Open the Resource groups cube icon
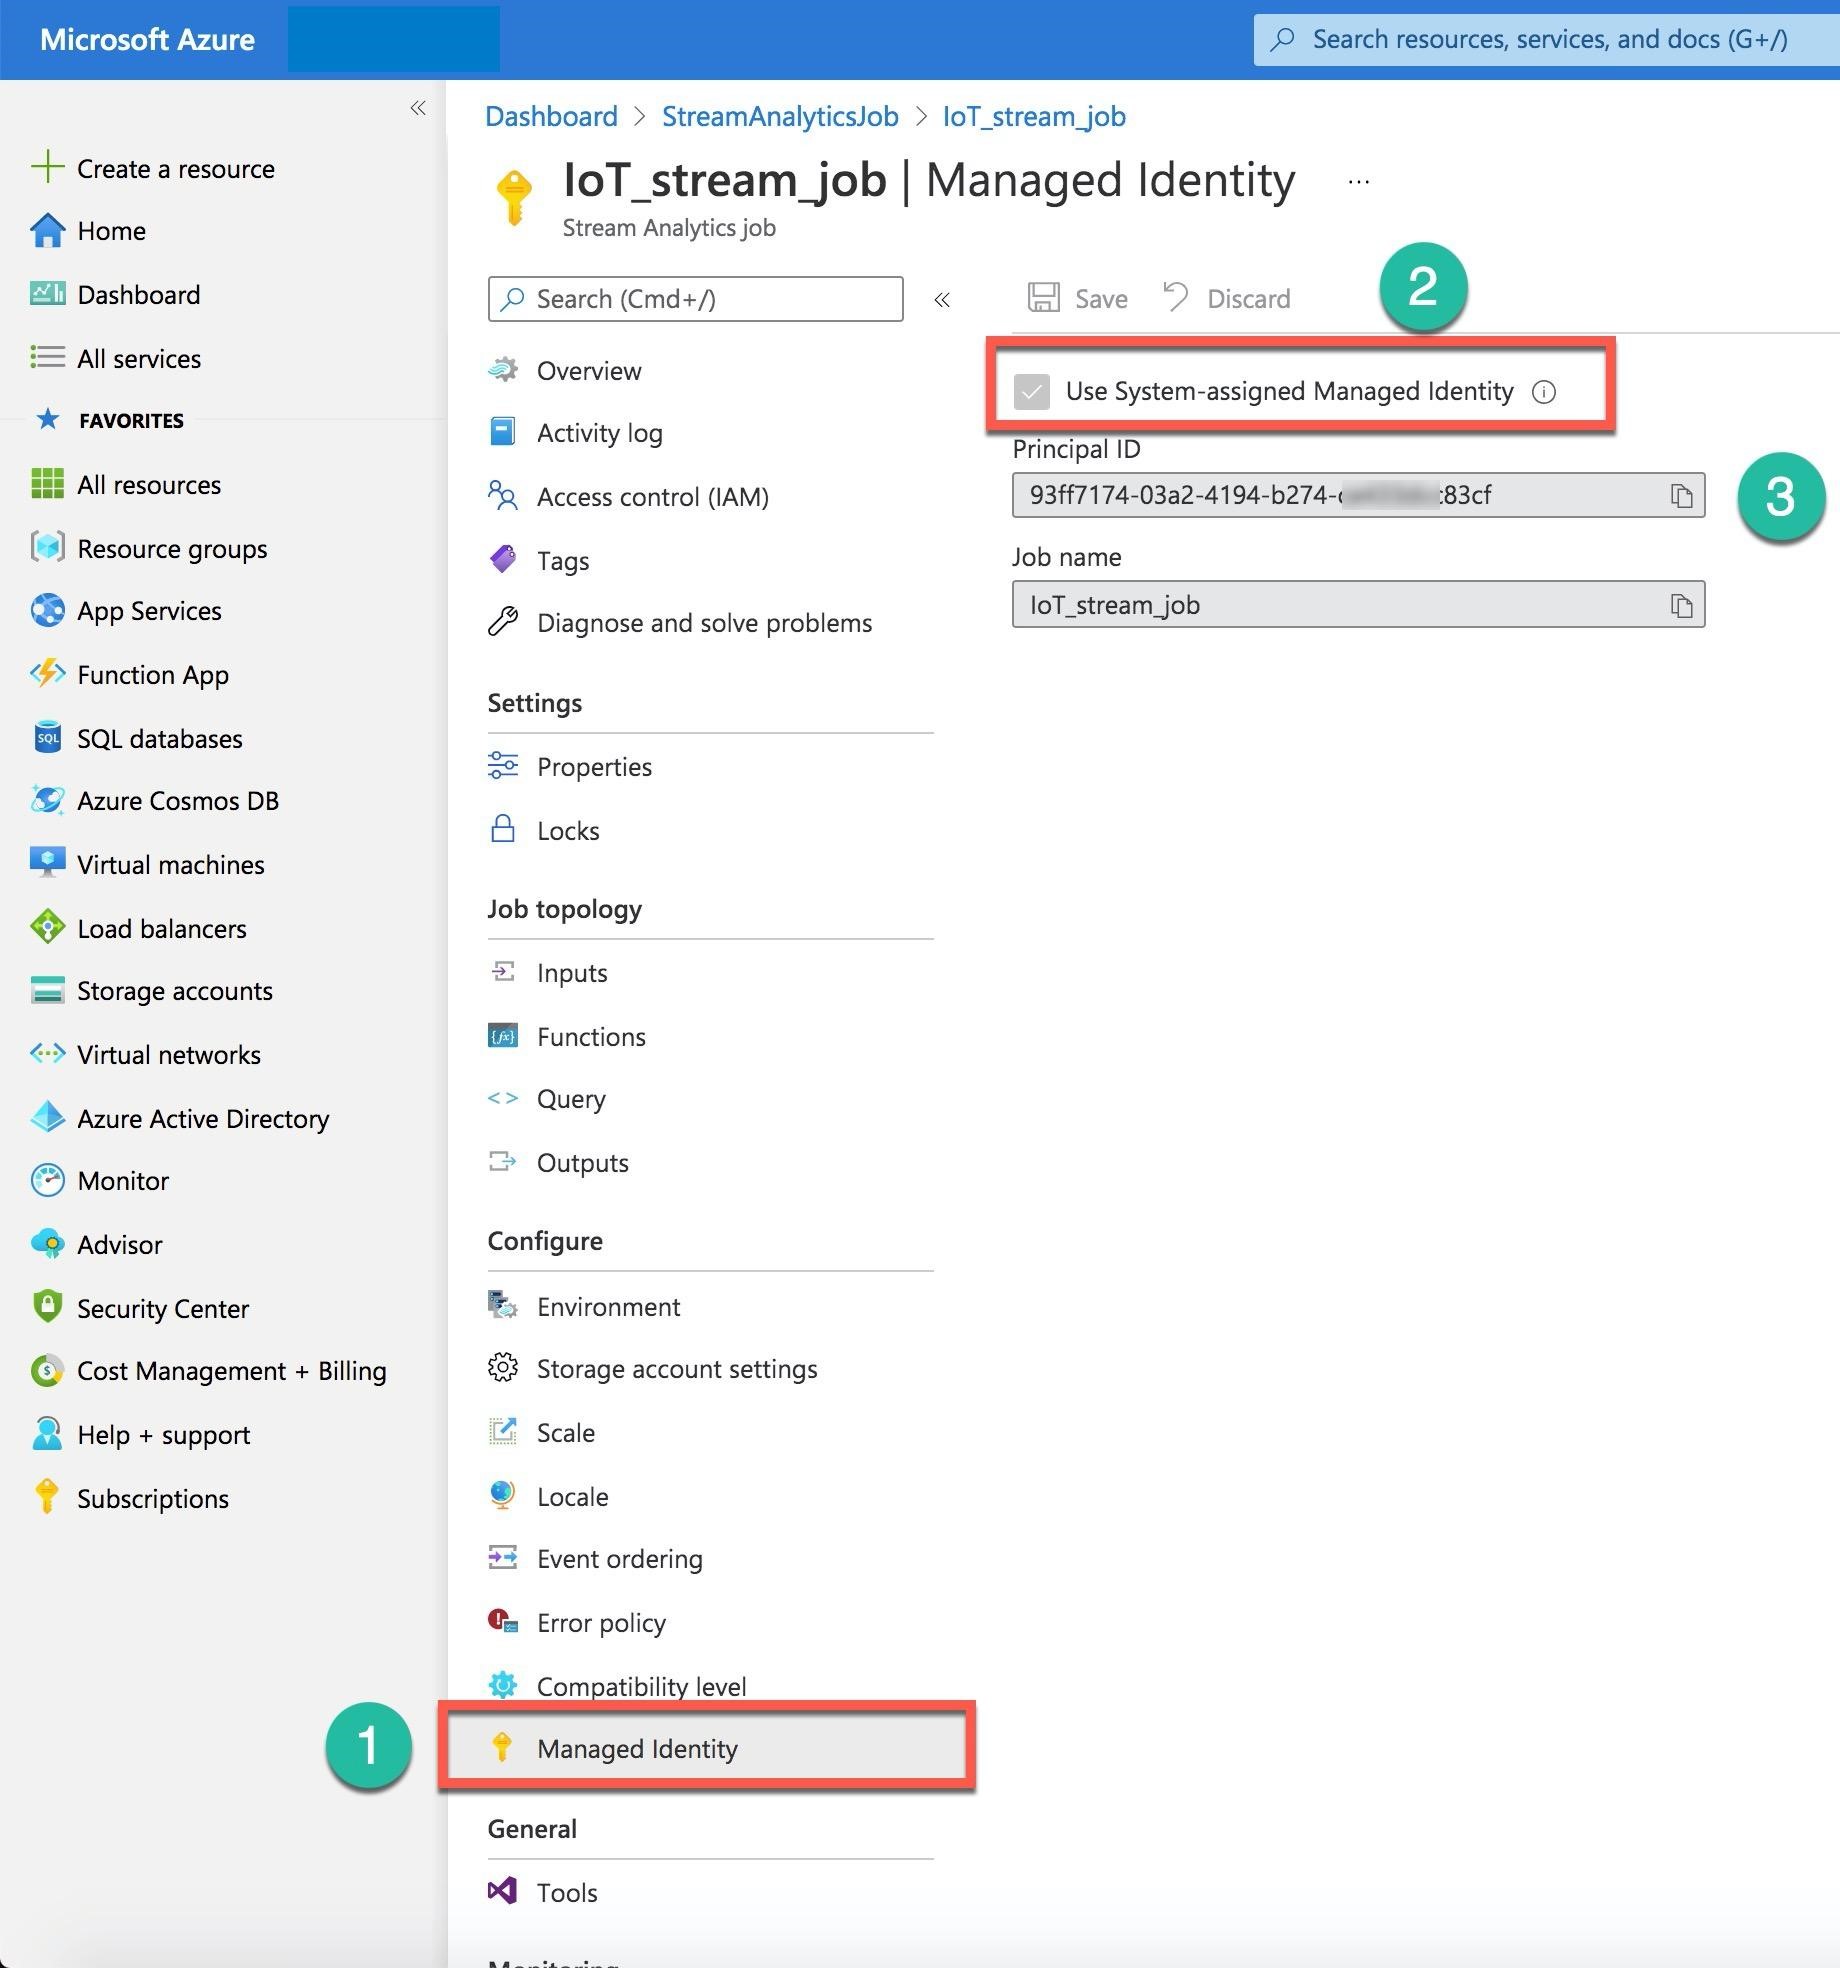The height and width of the screenshot is (1968, 1840). [47, 548]
